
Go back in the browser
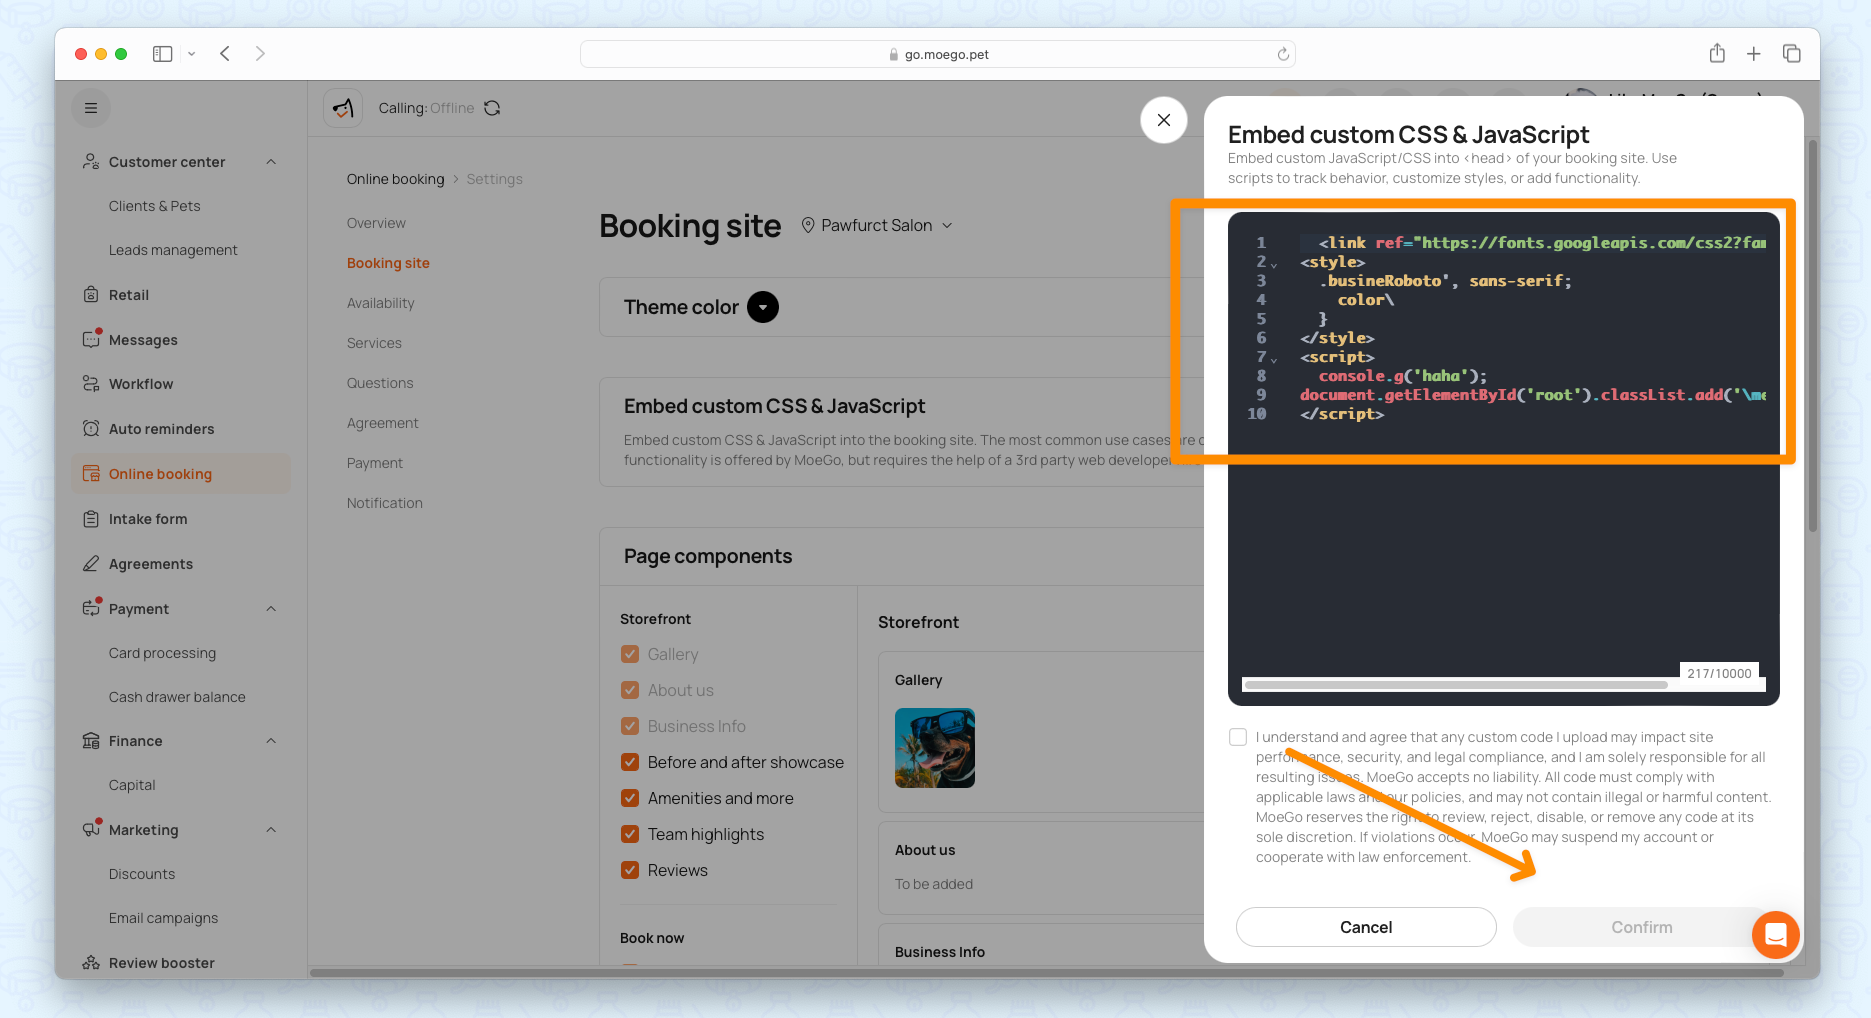tap(225, 54)
